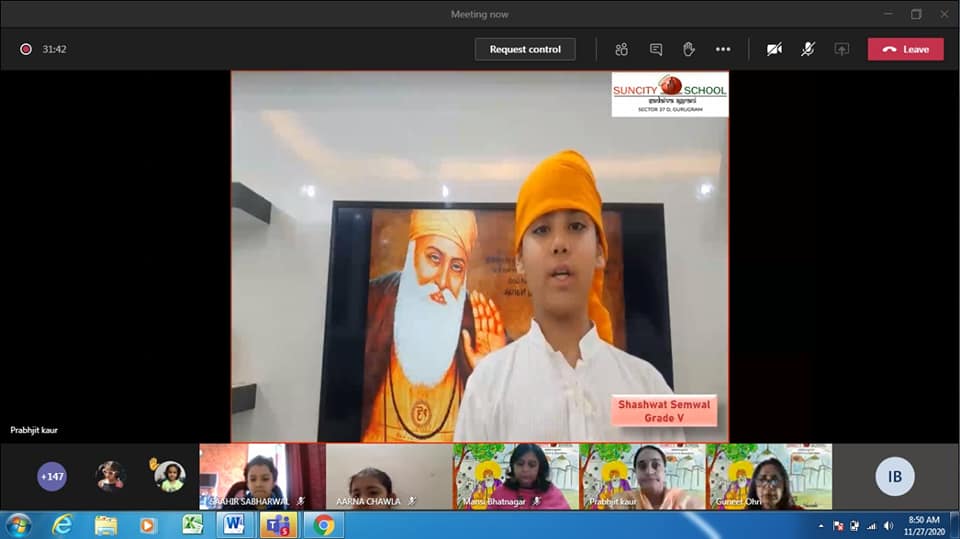Click the IB initials avatar
Screen dimensions: 960x539
click(x=894, y=476)
